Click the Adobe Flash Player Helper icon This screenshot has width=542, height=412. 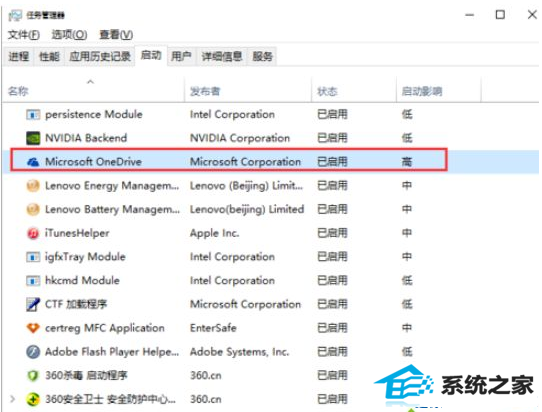point(33,352)
